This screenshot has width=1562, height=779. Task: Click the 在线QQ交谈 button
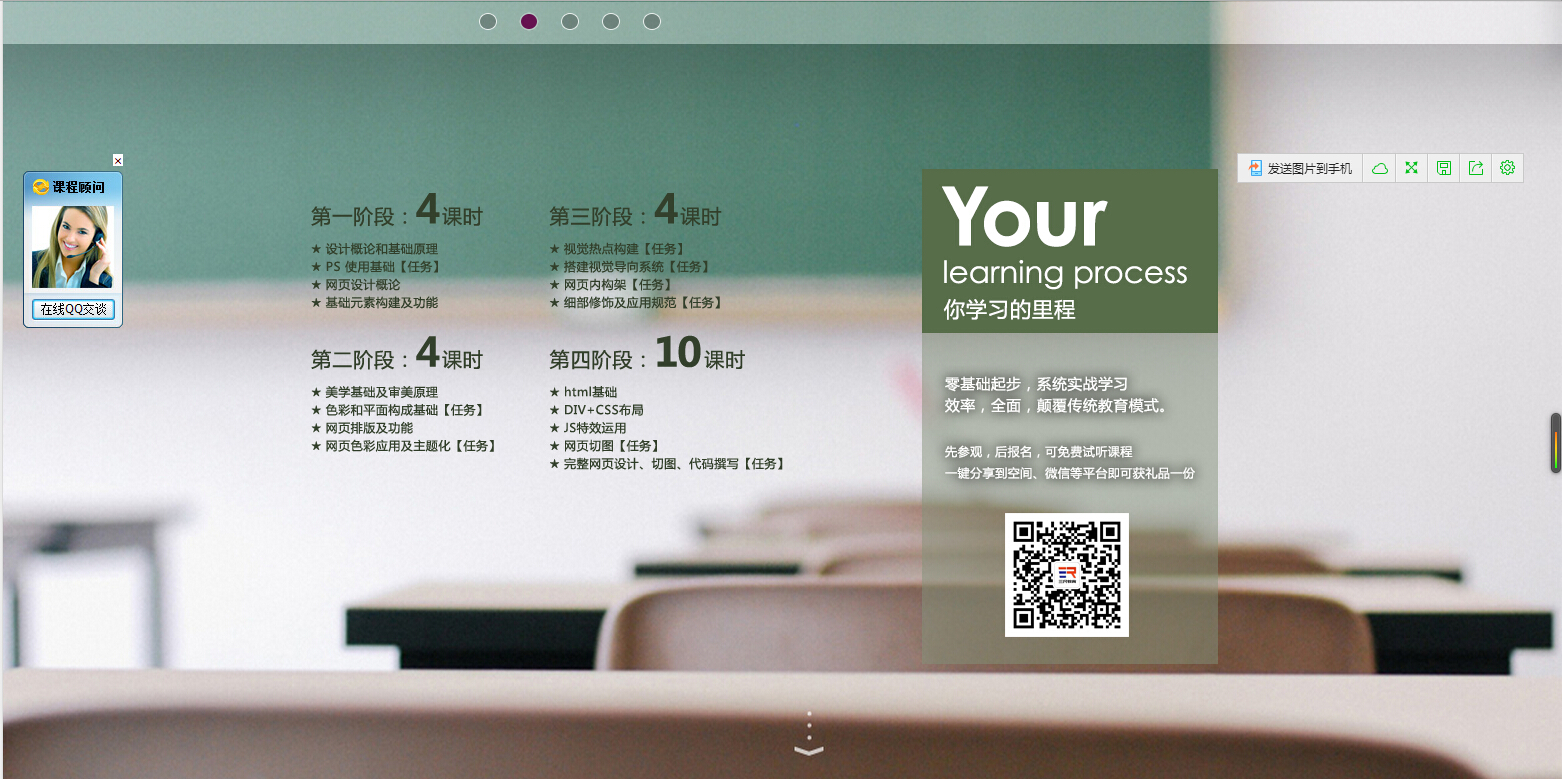pos(73,309)
